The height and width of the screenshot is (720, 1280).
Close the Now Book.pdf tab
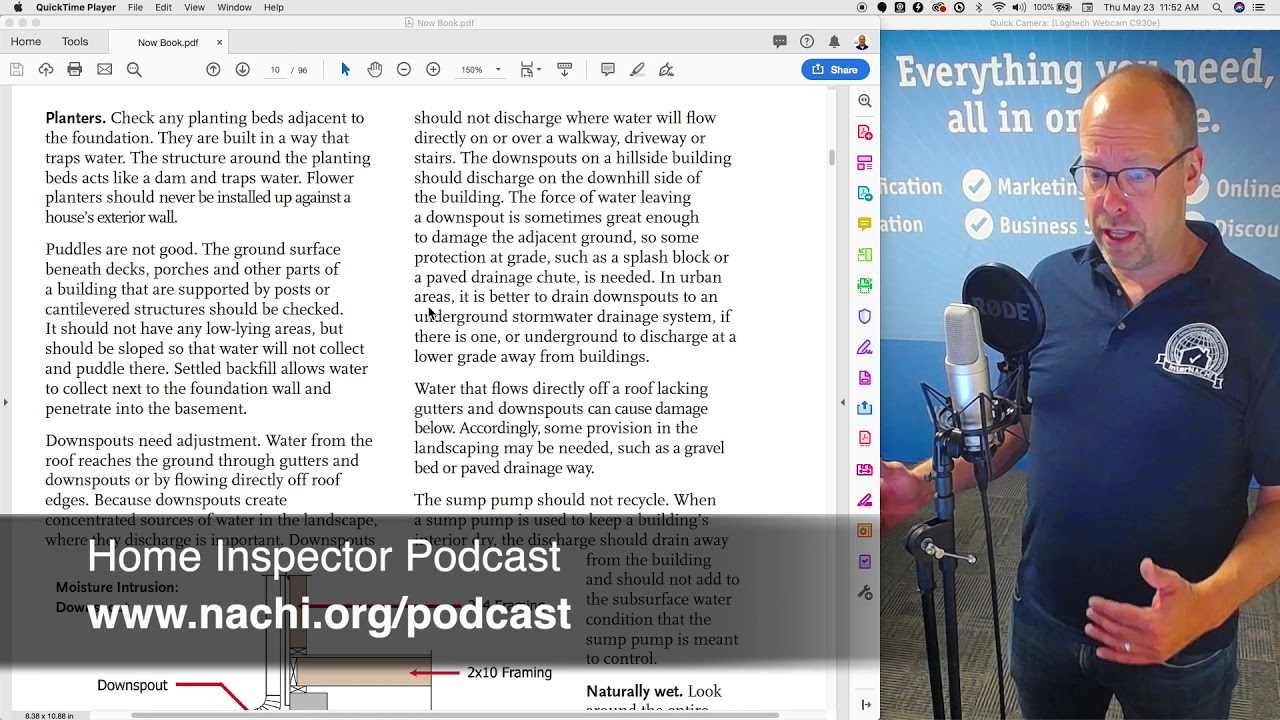click(220, 43)
